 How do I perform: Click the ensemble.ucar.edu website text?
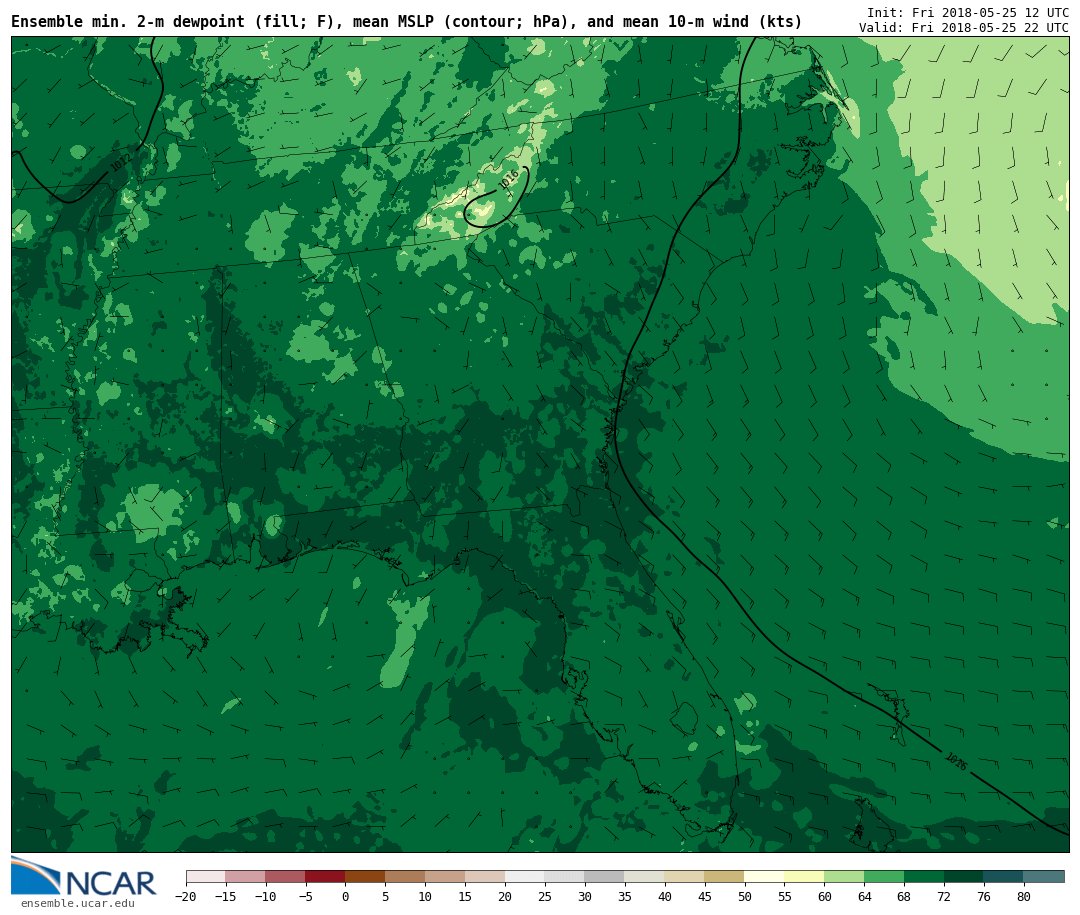77,904
